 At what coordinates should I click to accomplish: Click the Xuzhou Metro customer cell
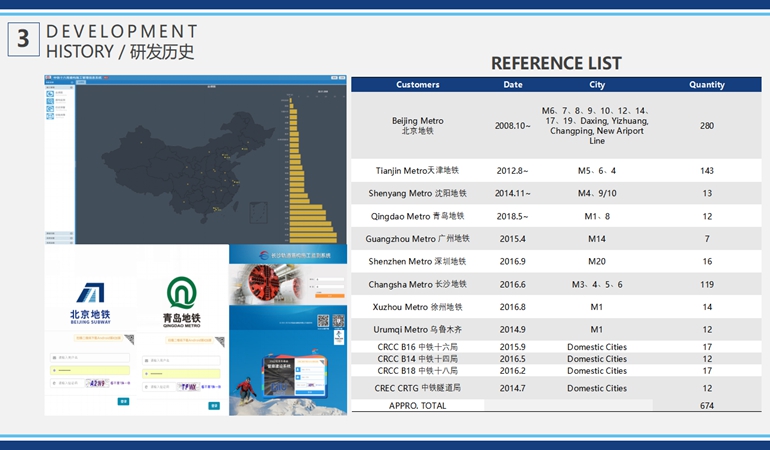click(x=417, y=307)
